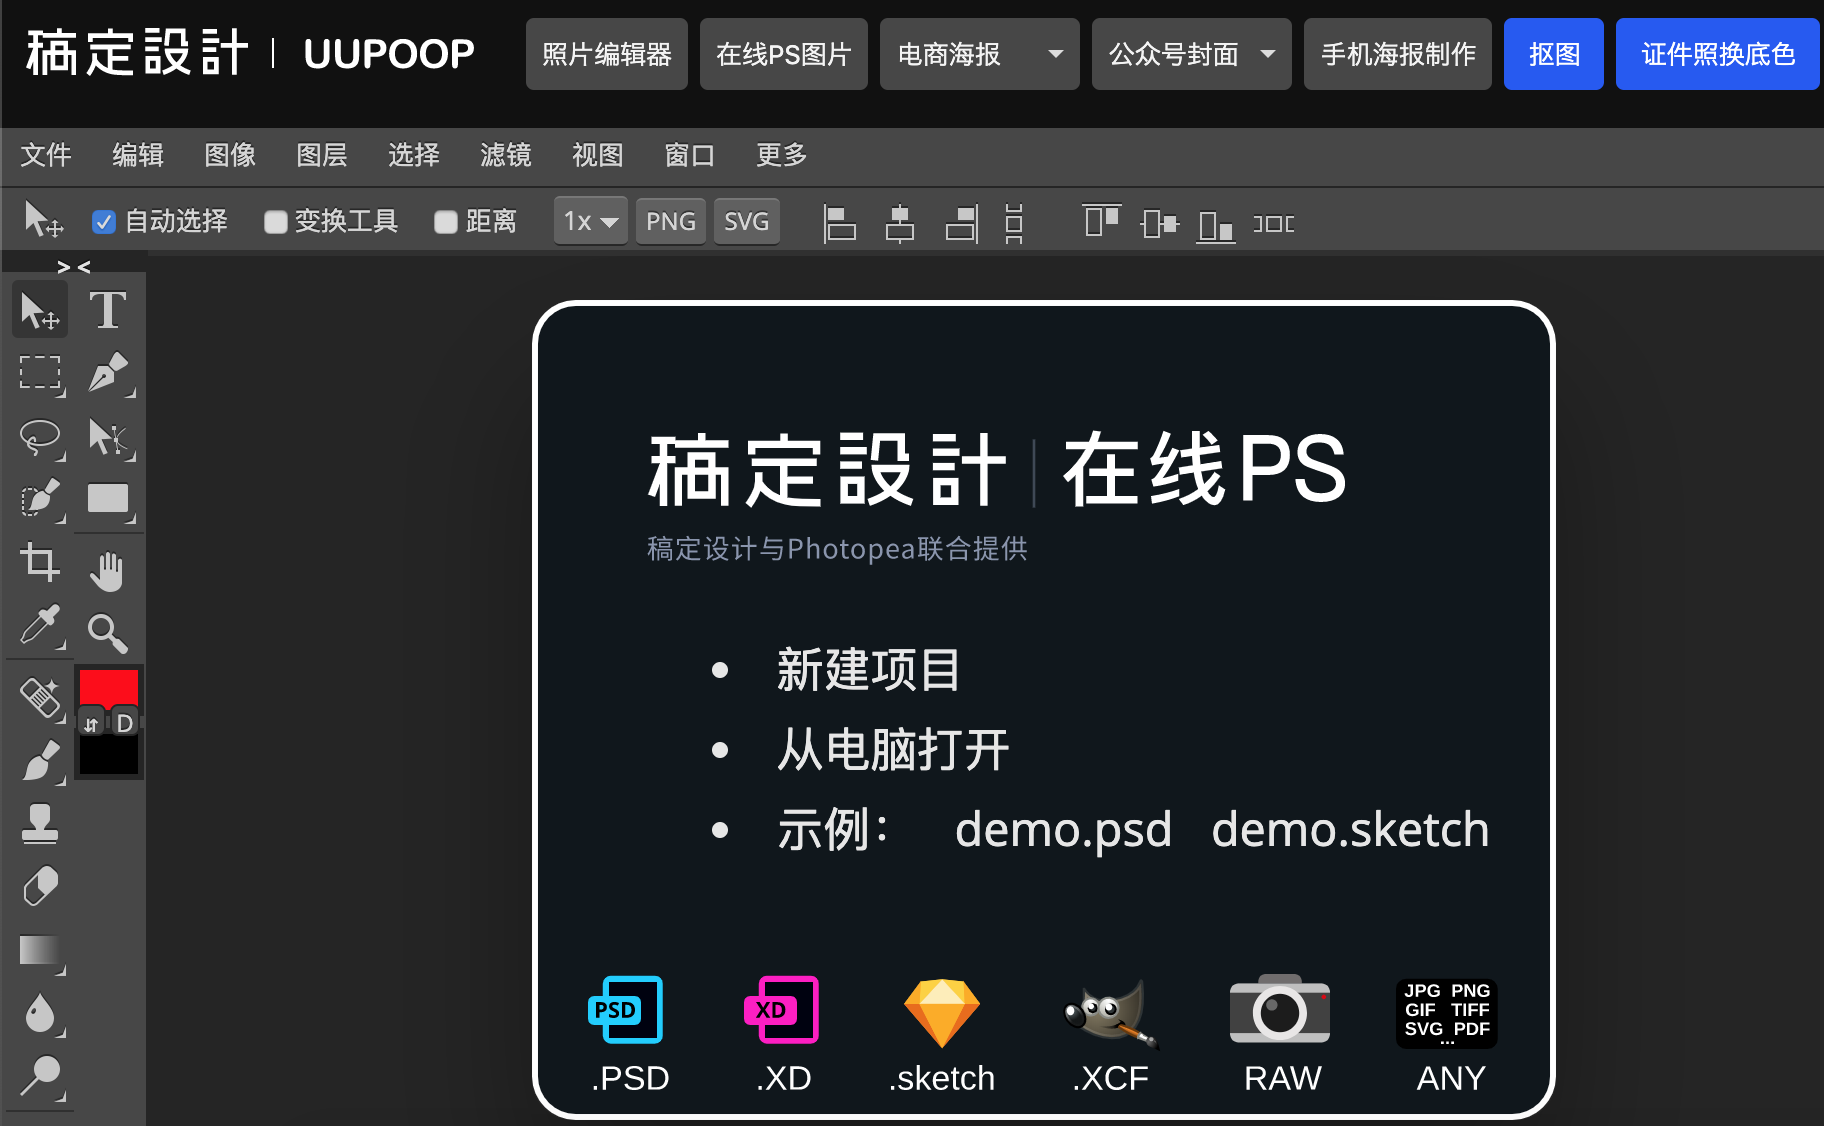Image resolution: width=1824 pixels, height=1126 pixels.
Task: Open the 文件 menu
Action: tap(46, 155)
